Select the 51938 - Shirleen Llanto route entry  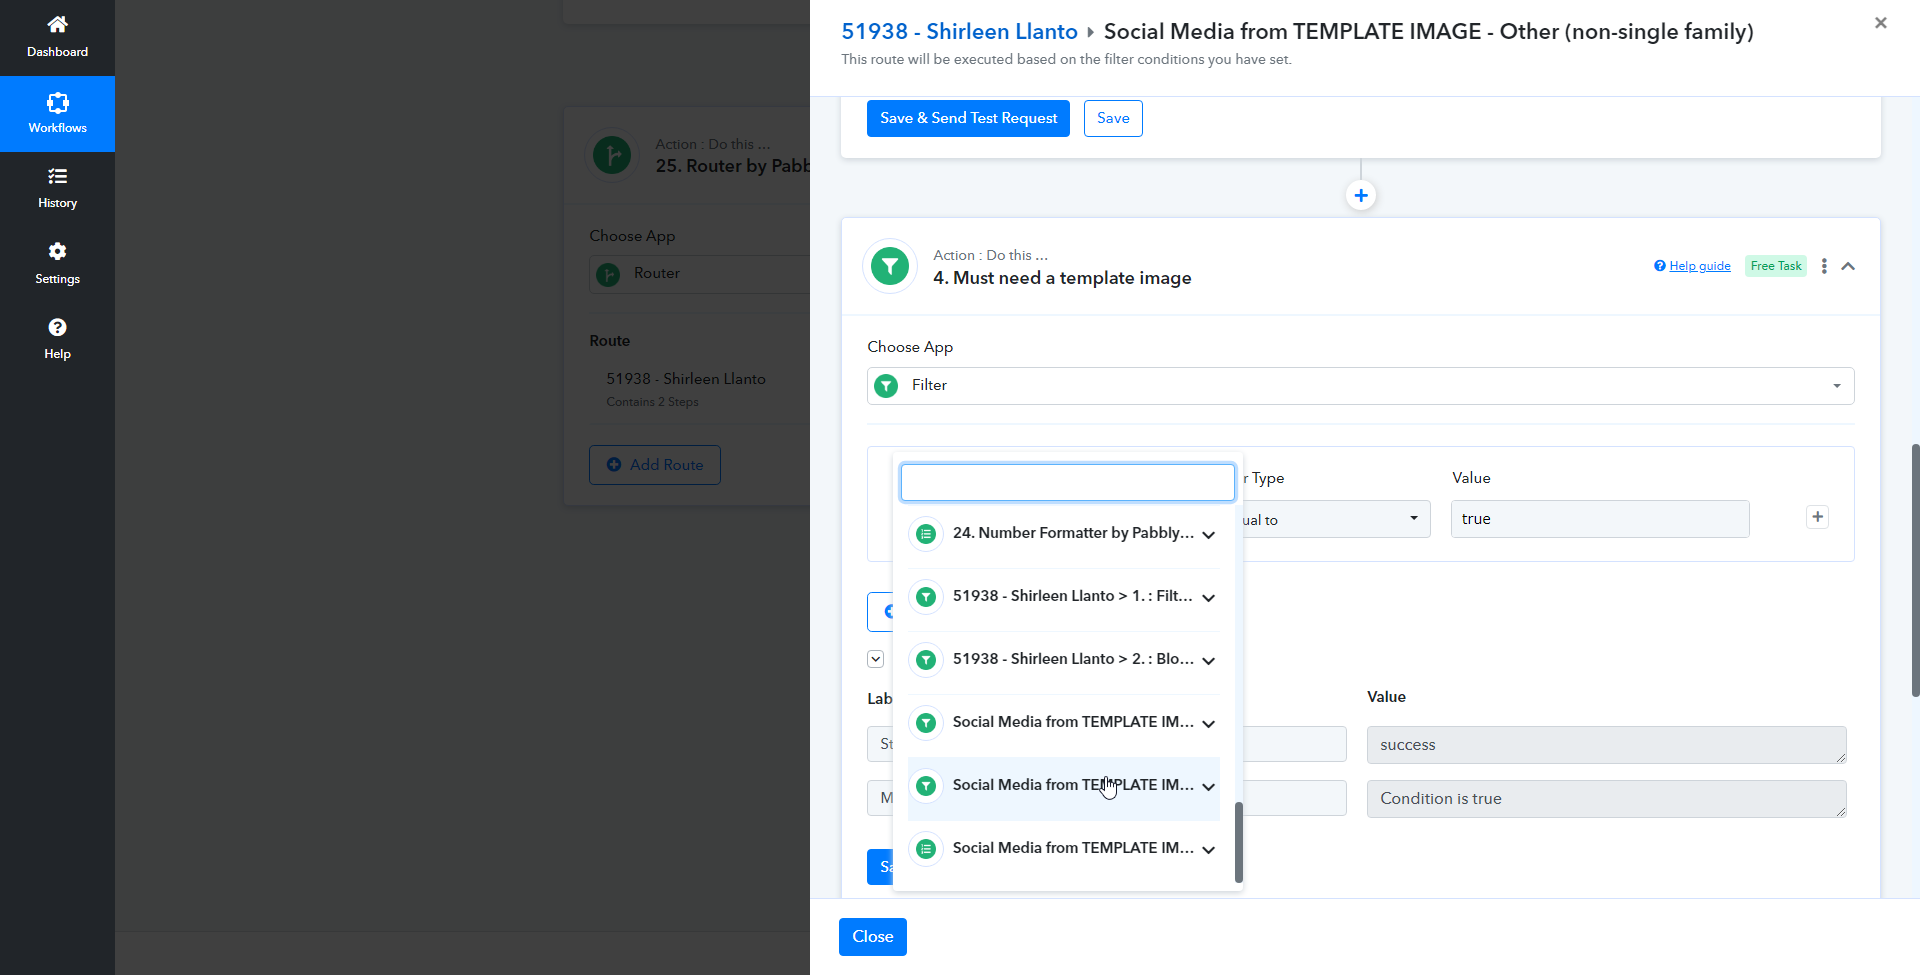(x=686, y=379)
